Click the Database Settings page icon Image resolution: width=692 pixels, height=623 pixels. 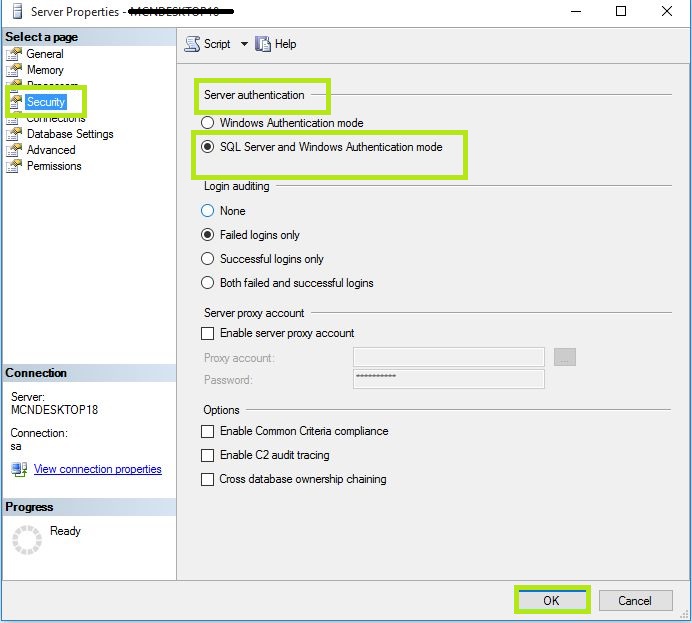(14, 134)
